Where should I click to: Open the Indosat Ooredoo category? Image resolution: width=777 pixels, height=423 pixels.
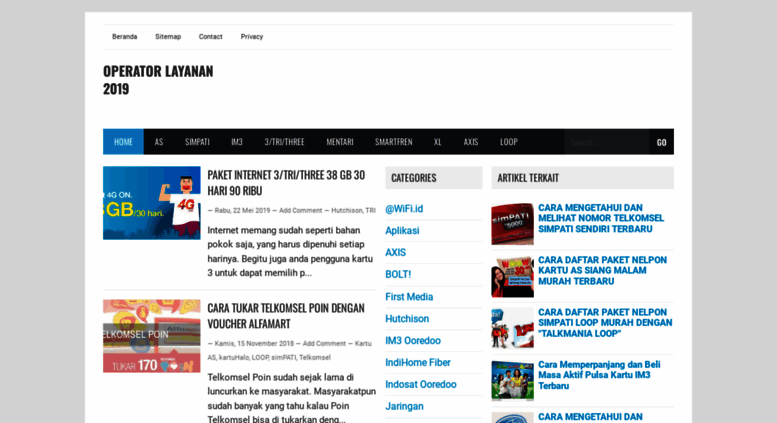point(421,384)
